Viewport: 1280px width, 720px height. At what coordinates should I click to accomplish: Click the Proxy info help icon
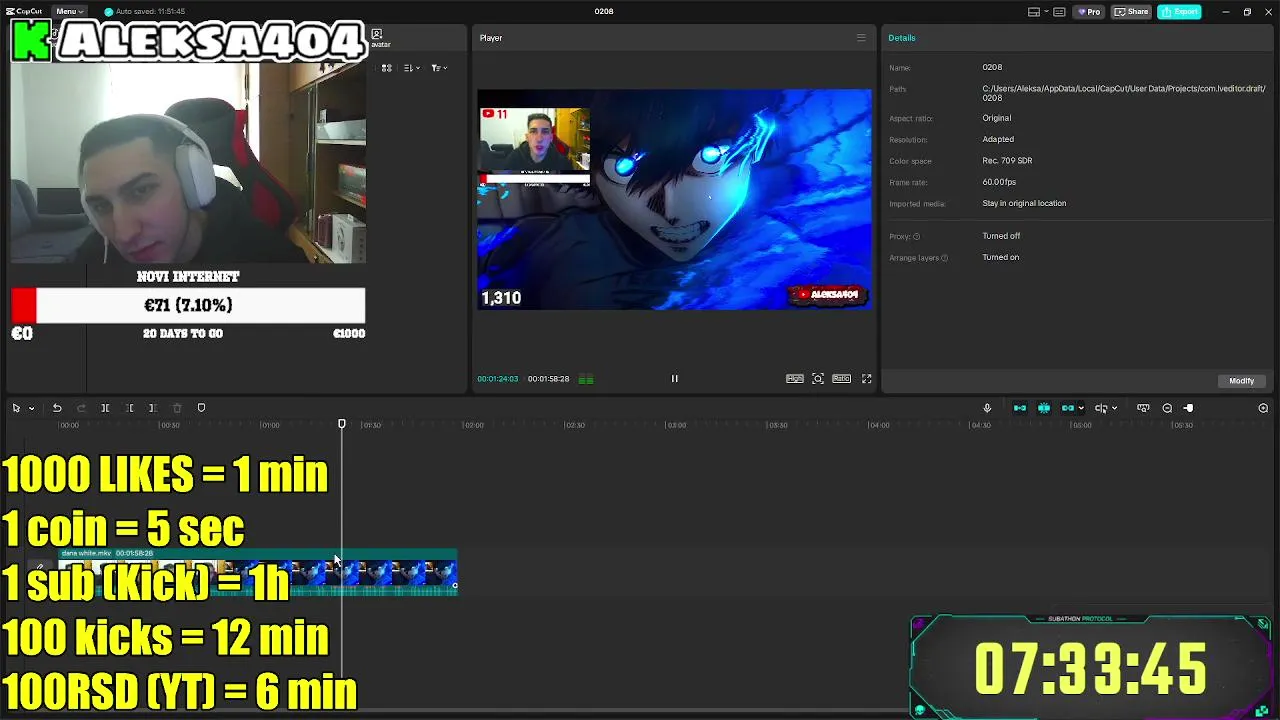(x=916, y=237)
